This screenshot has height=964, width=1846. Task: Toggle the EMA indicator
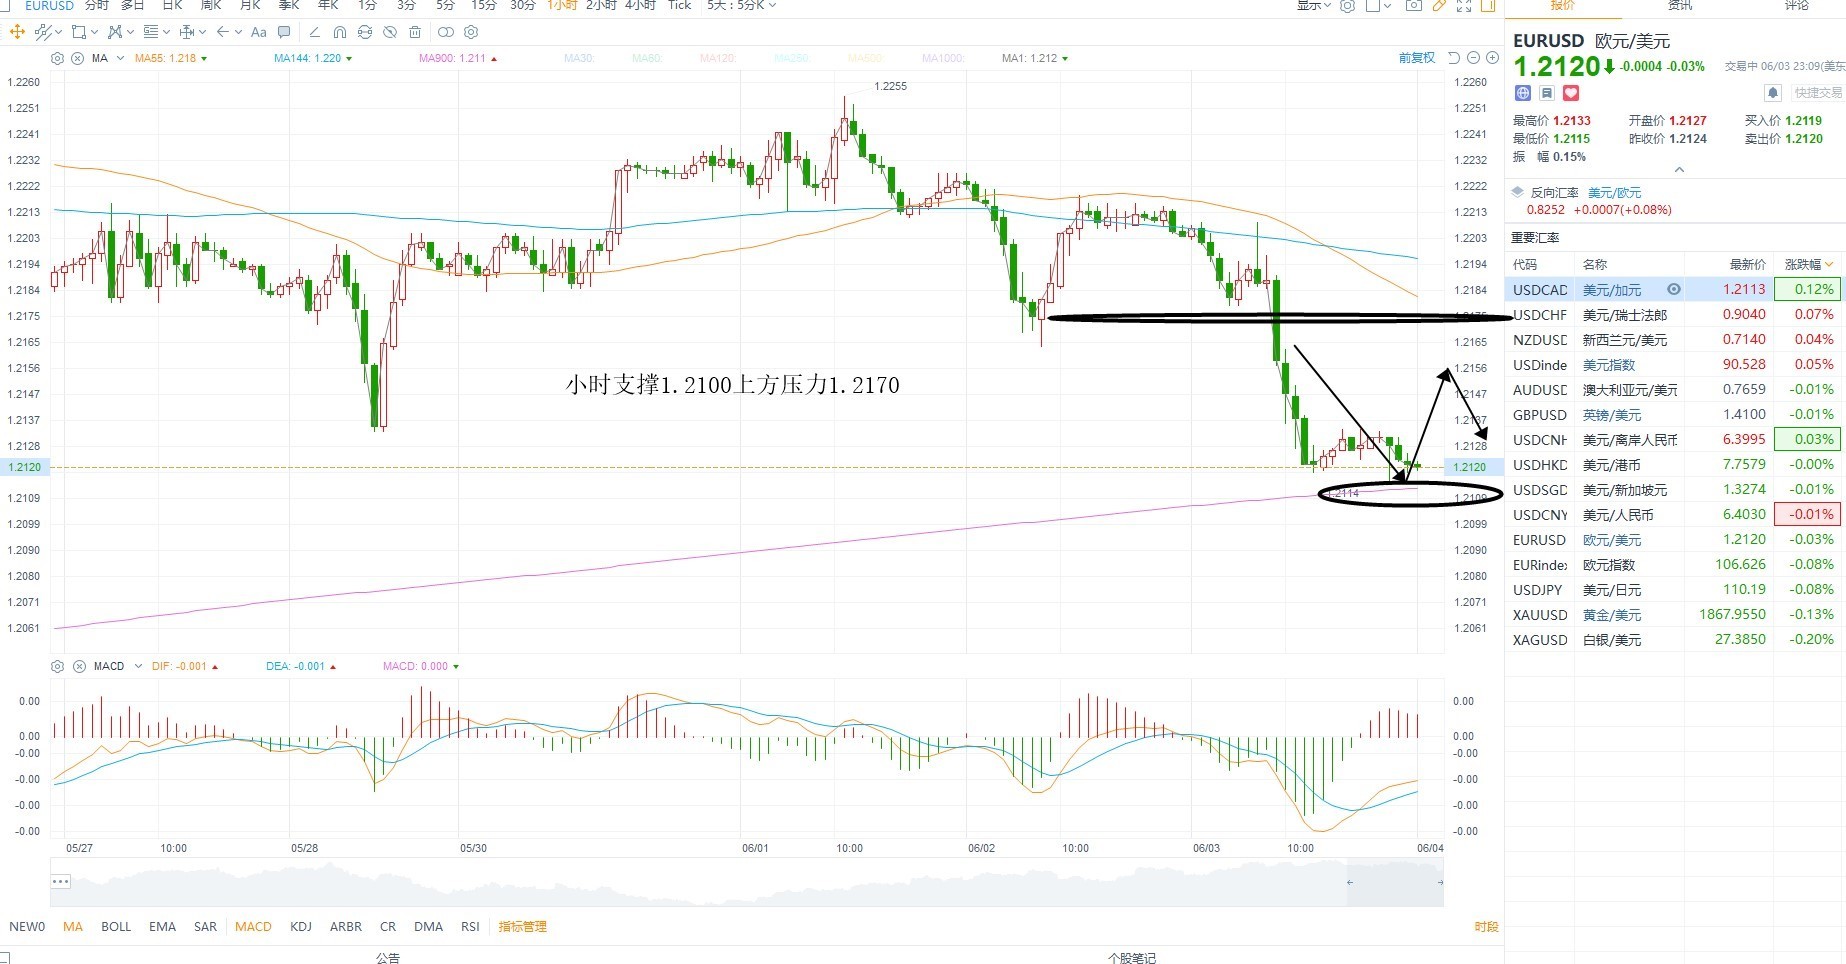[162, 926]
